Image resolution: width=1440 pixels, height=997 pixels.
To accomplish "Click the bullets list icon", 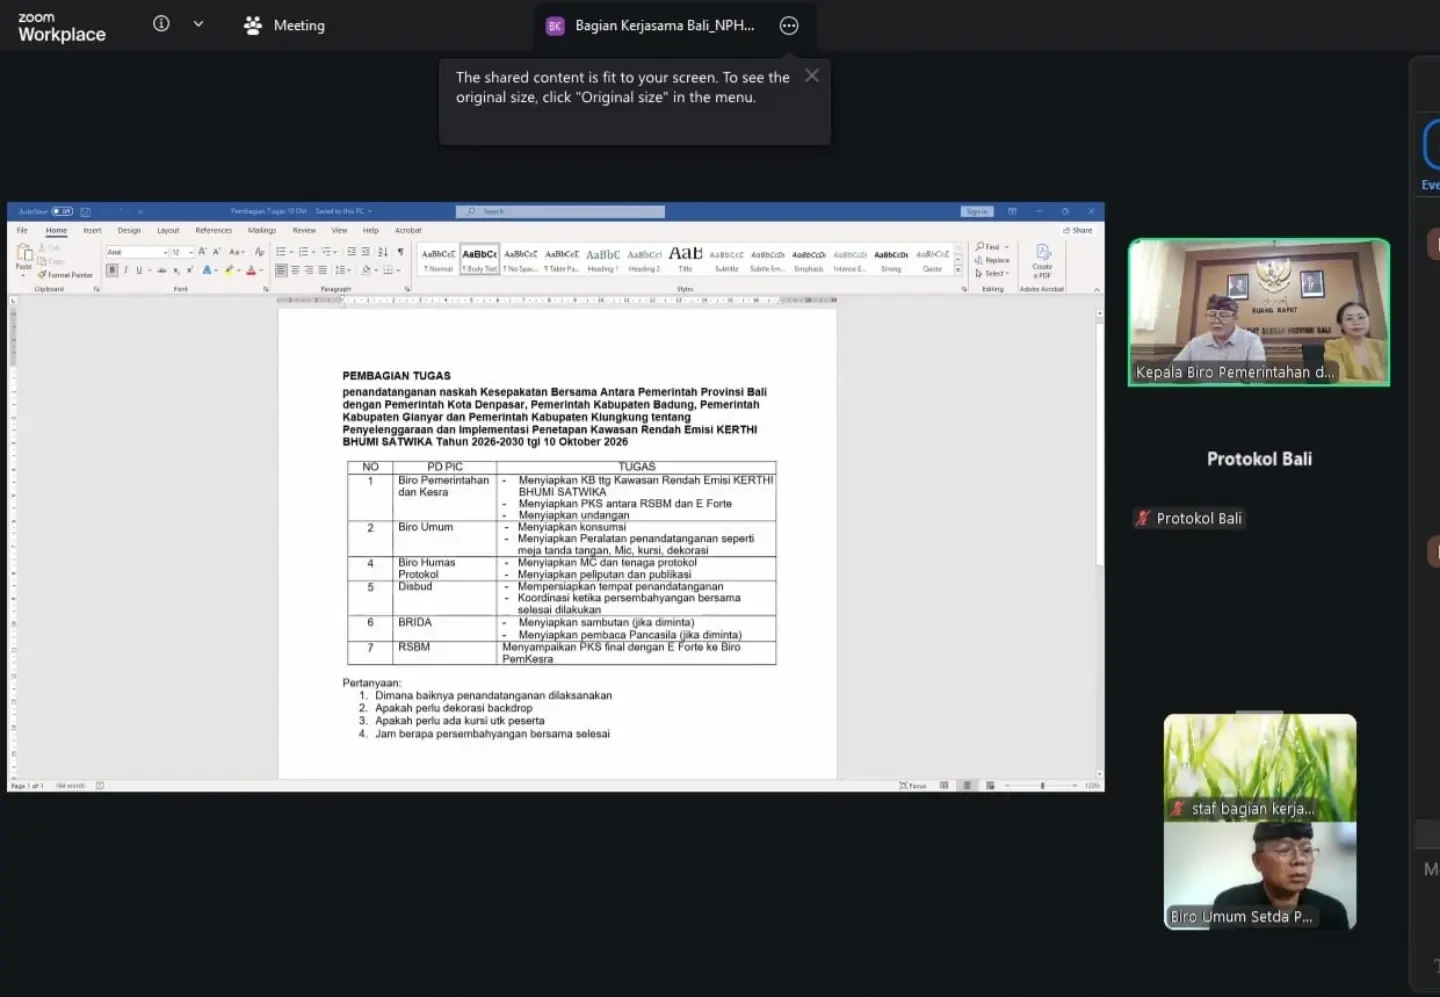I will point(283,252).
